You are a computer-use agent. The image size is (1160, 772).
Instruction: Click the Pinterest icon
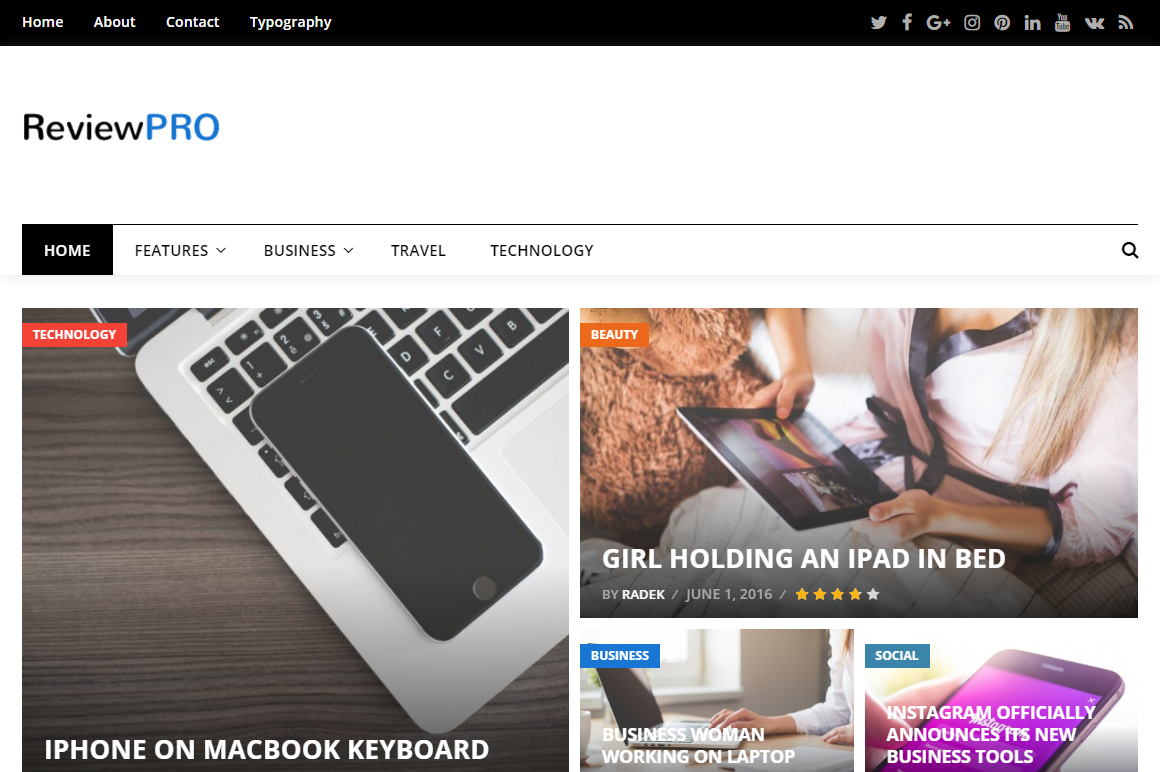(x=1002, y=22)
